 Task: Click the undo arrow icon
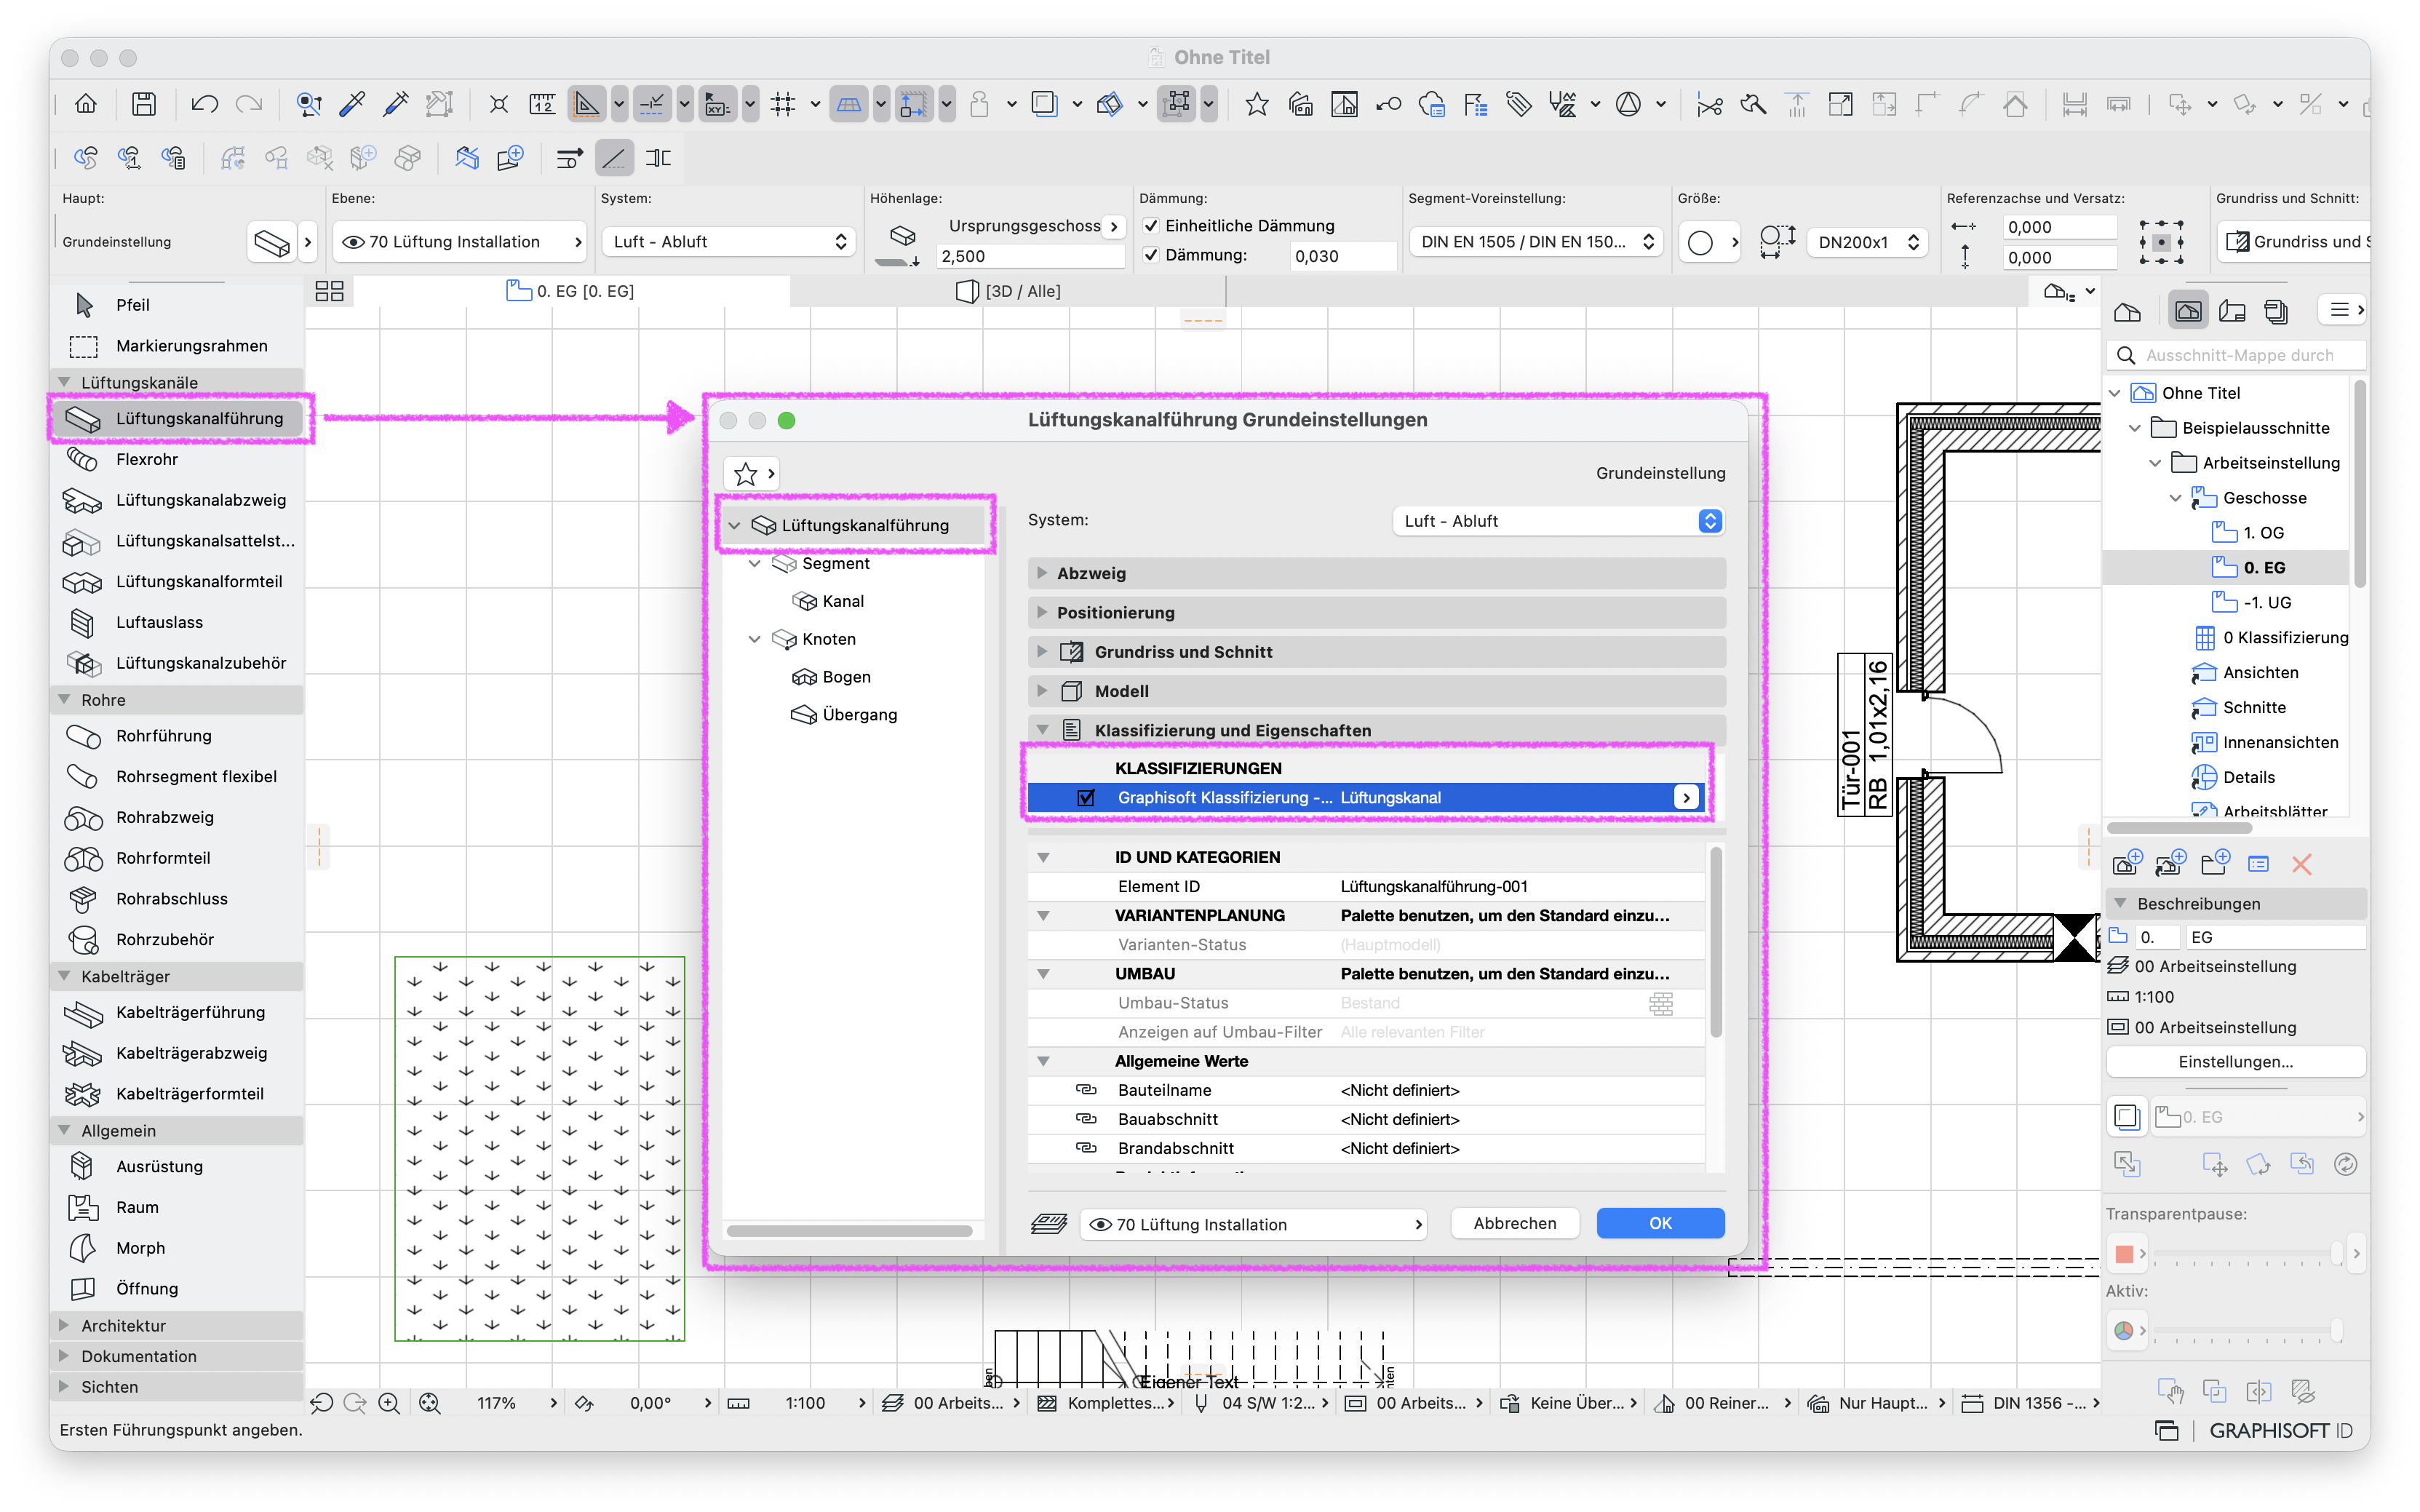204,104
